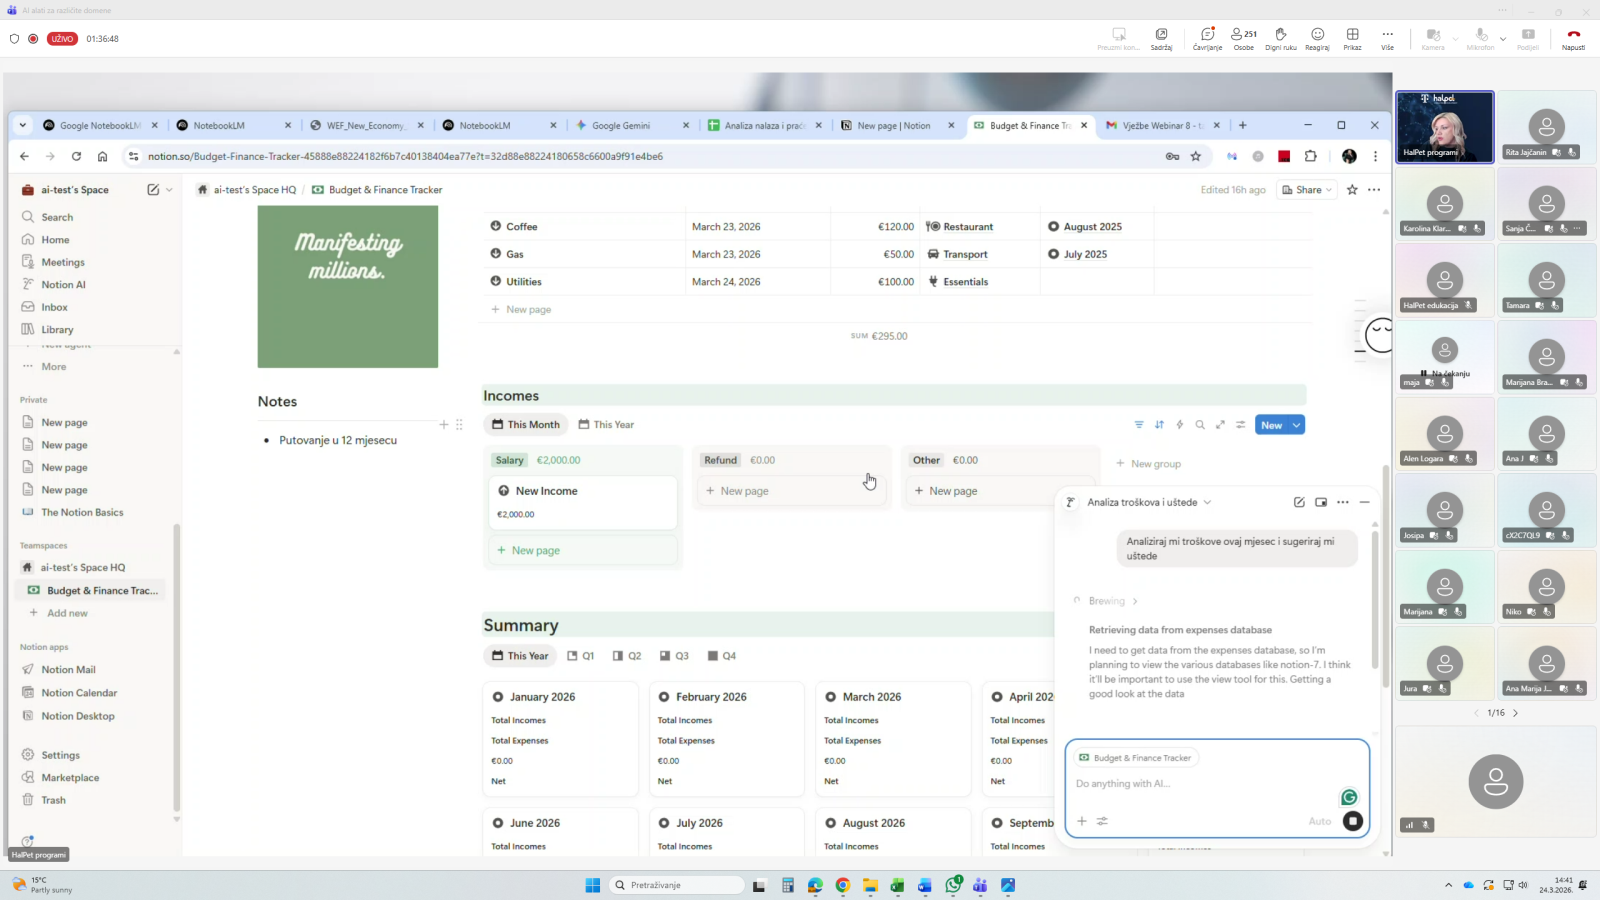
Task: Open search in the Incomes database
Action: (1200, 425)
